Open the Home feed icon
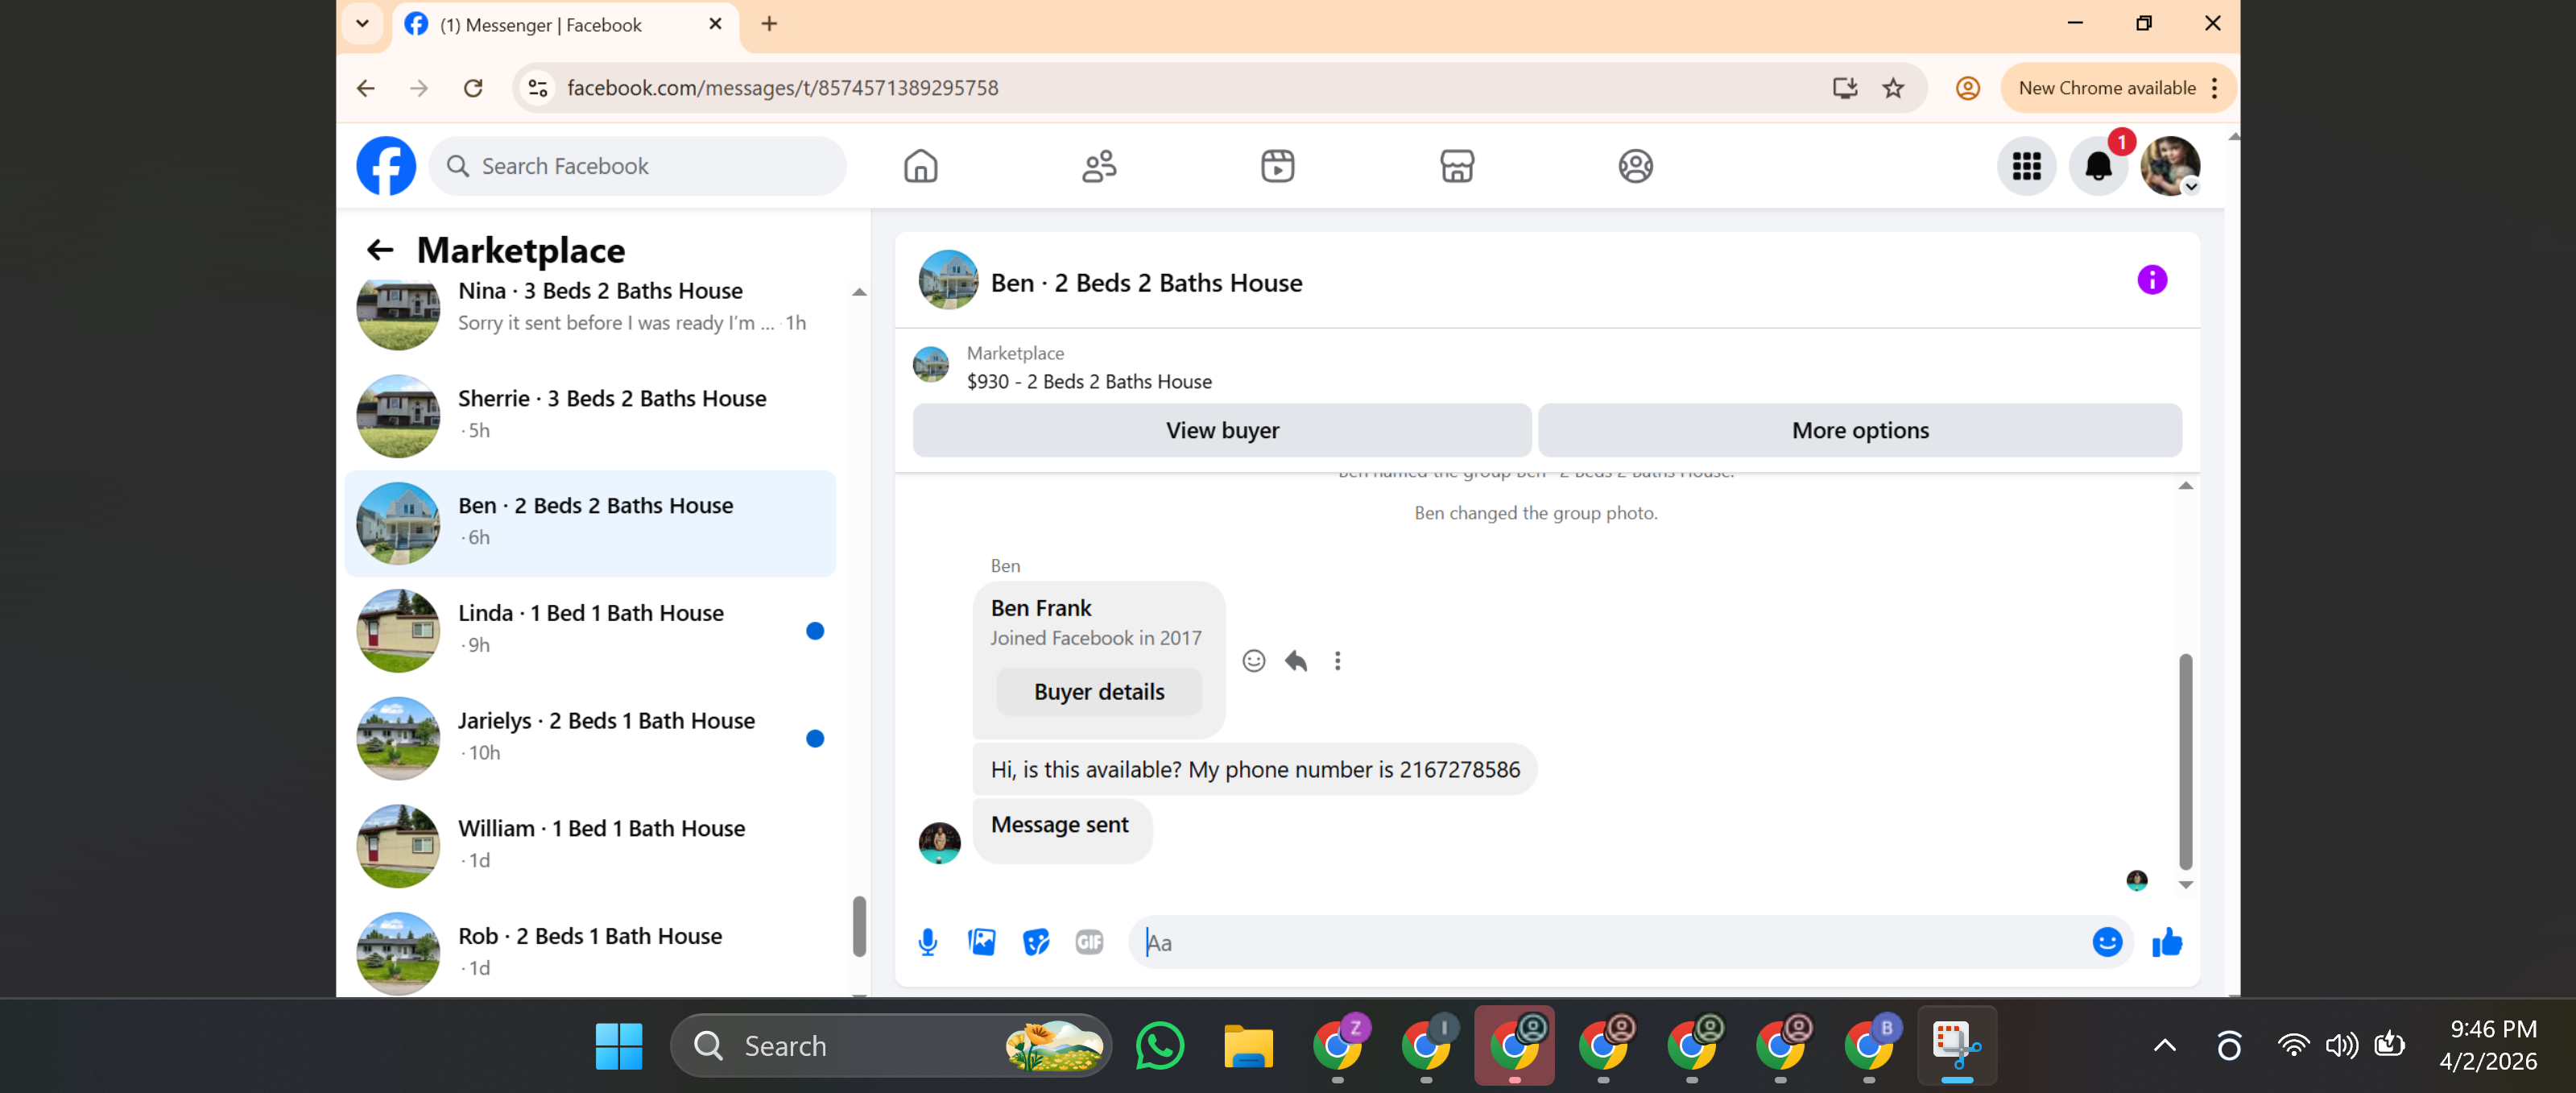This screenshot has height=1093, width=2576. pyautogui.click(x=920, y=166)
